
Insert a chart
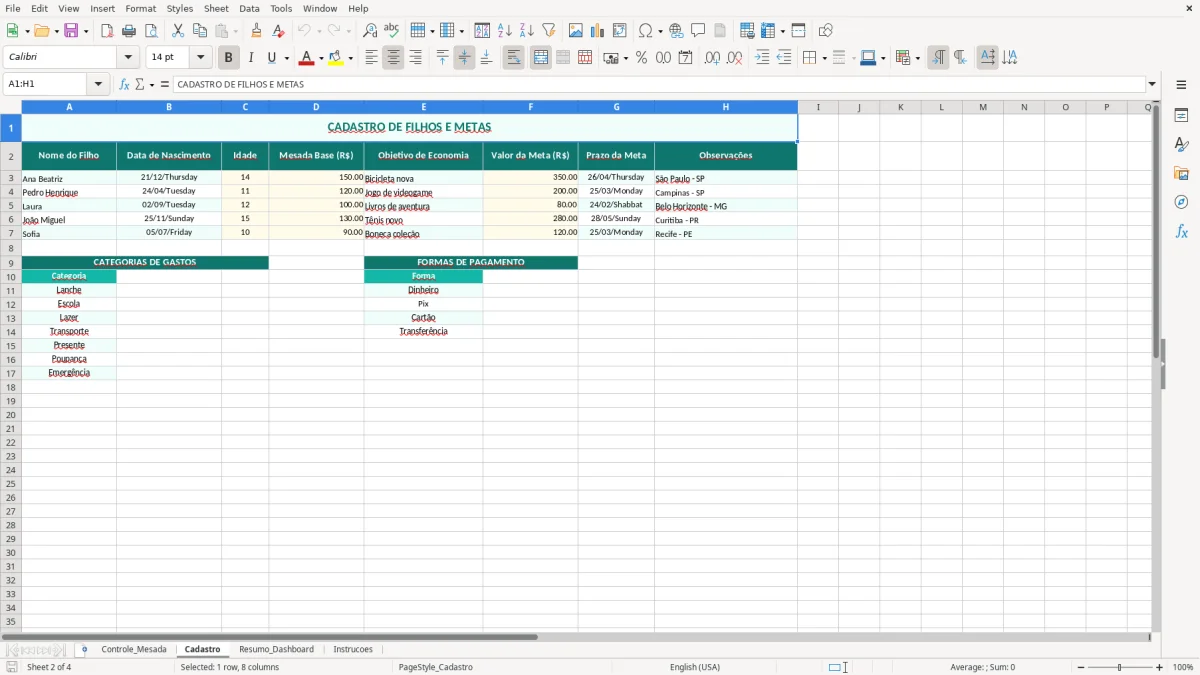597,31
